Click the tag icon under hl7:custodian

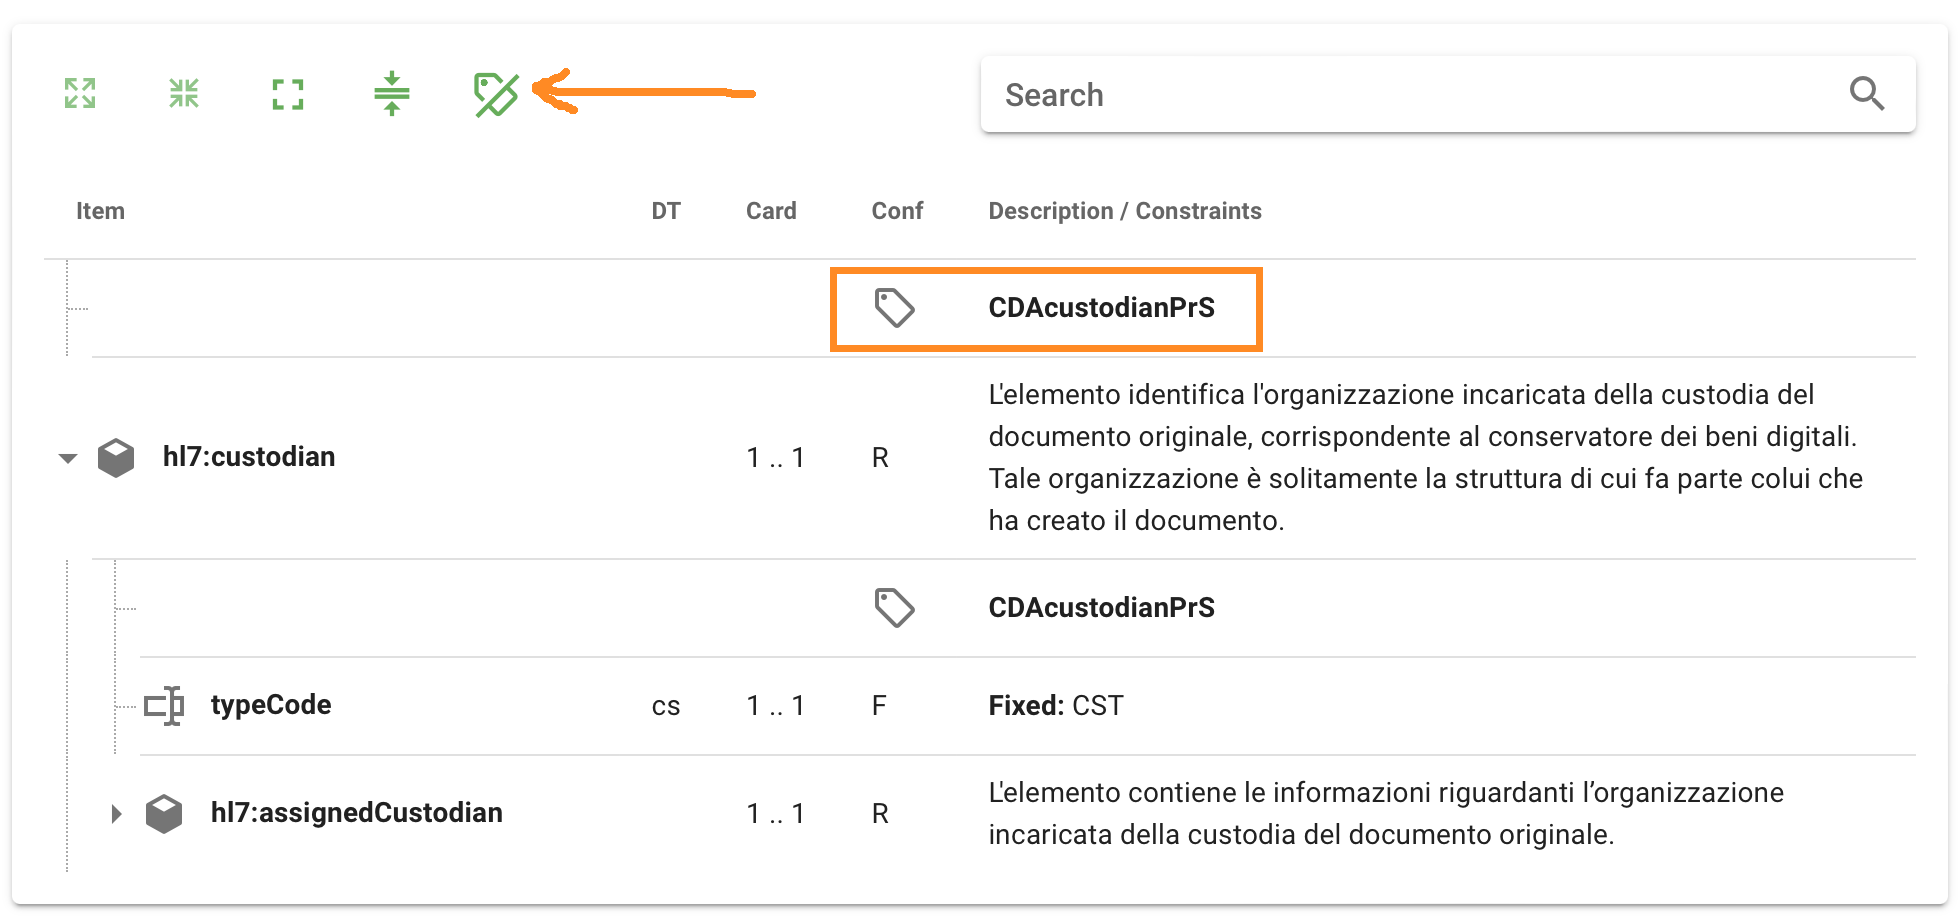pyautogui.click(x=894, y=608)
